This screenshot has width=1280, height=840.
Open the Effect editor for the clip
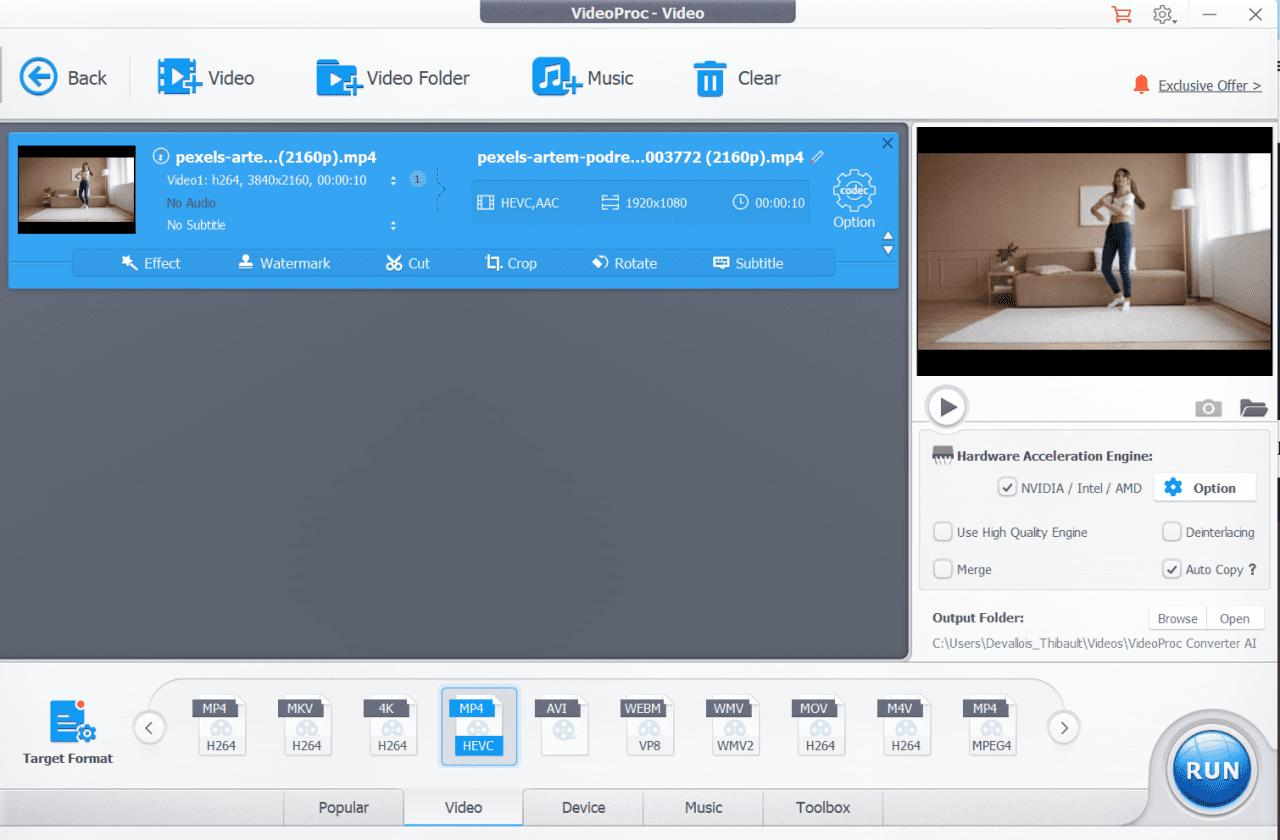(151, 263)
